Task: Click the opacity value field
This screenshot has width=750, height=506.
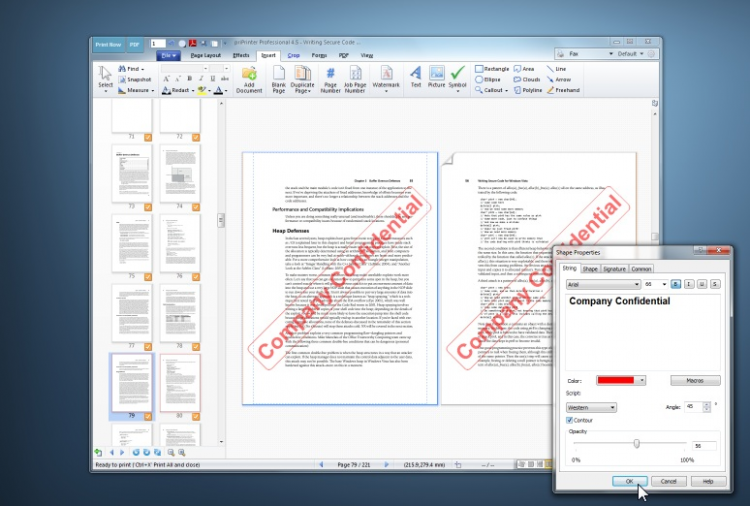Action: coord(704,446)
